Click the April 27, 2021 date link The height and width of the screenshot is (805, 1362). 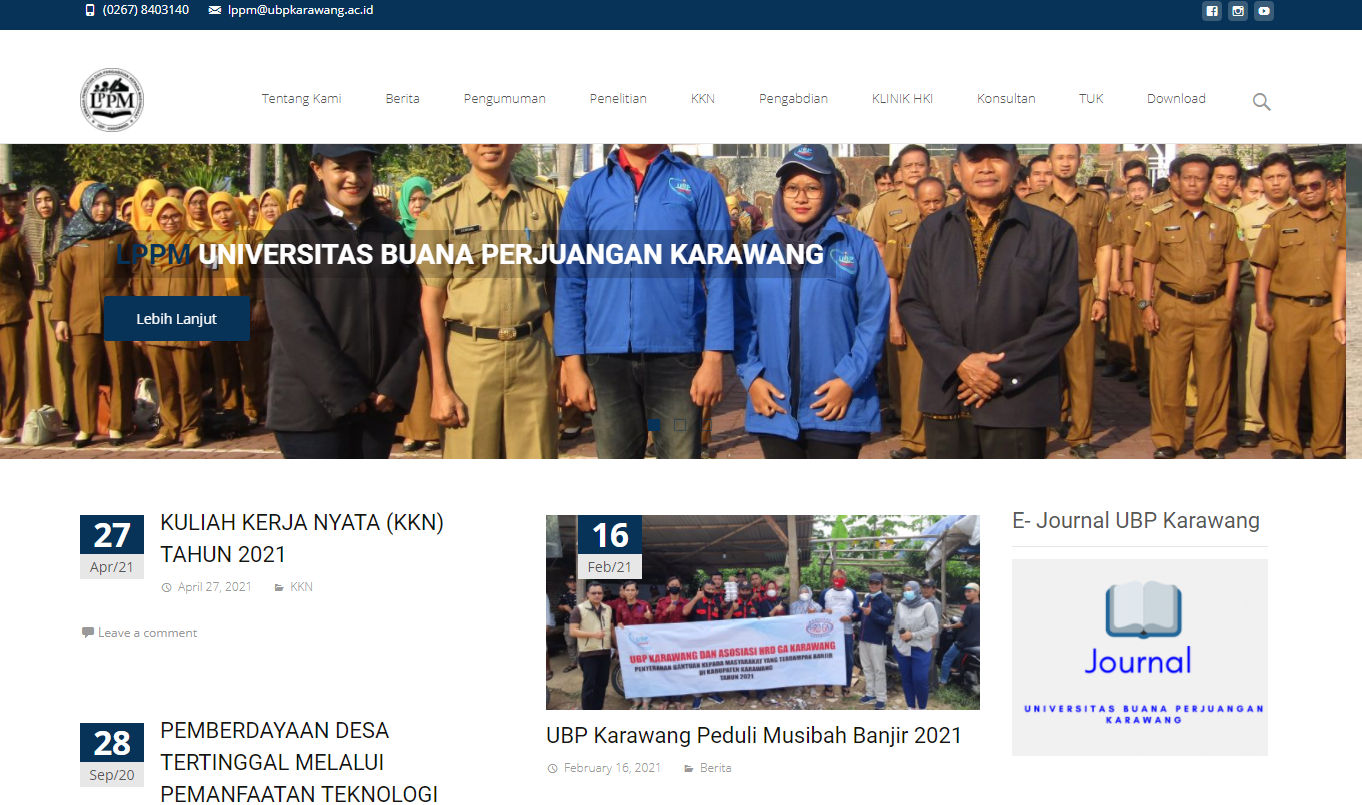pyautogui.click(x=215, y=587)
